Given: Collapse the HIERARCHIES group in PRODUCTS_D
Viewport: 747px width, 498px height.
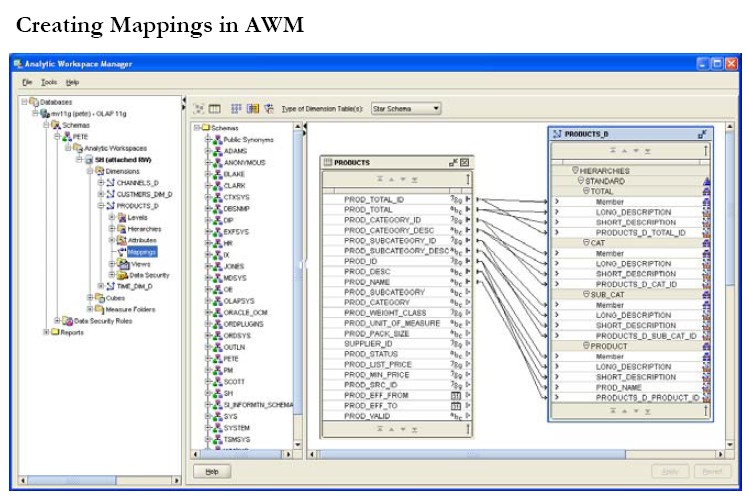Looking at the screenshot, I should (575, 171).
